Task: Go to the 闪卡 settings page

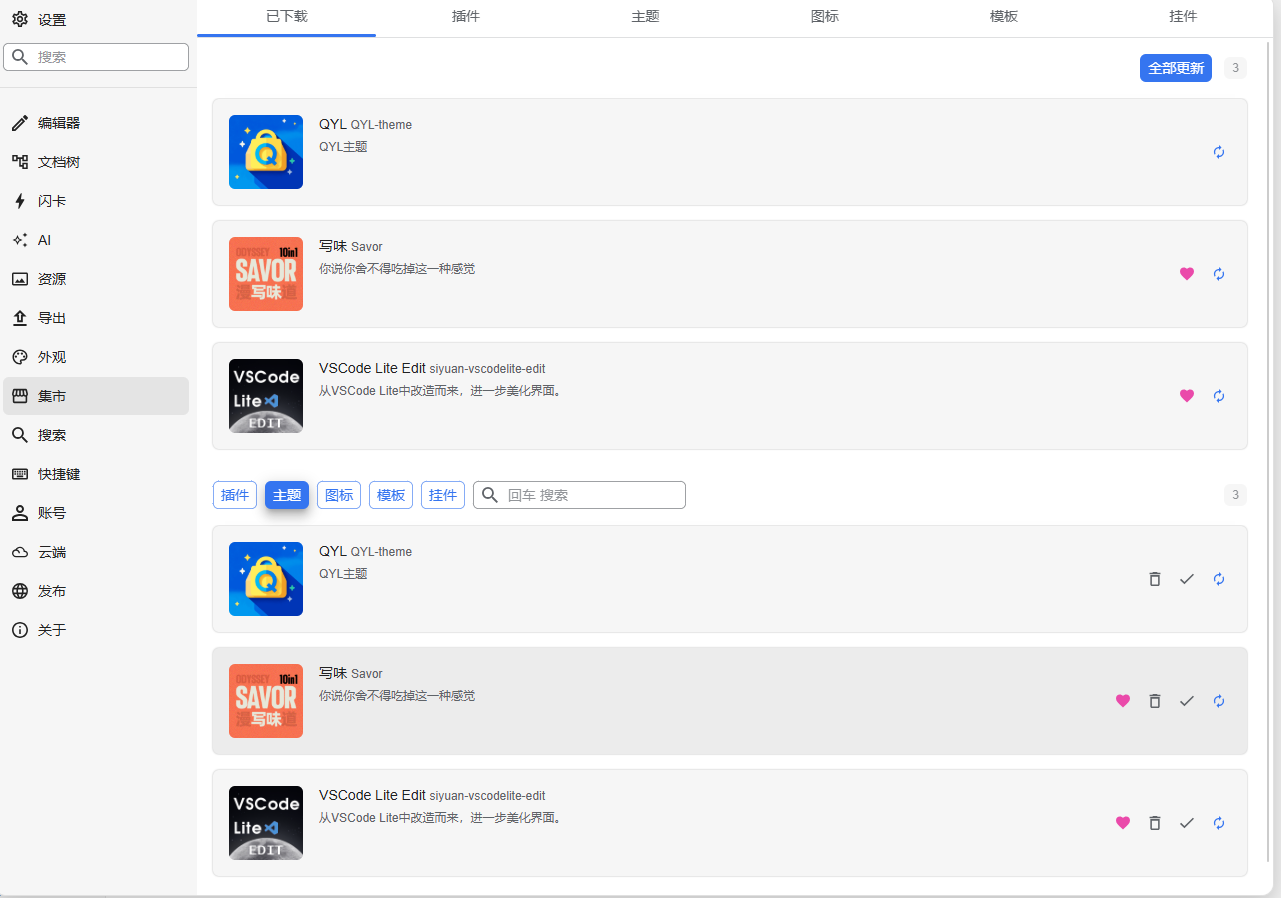Action: 96,201
